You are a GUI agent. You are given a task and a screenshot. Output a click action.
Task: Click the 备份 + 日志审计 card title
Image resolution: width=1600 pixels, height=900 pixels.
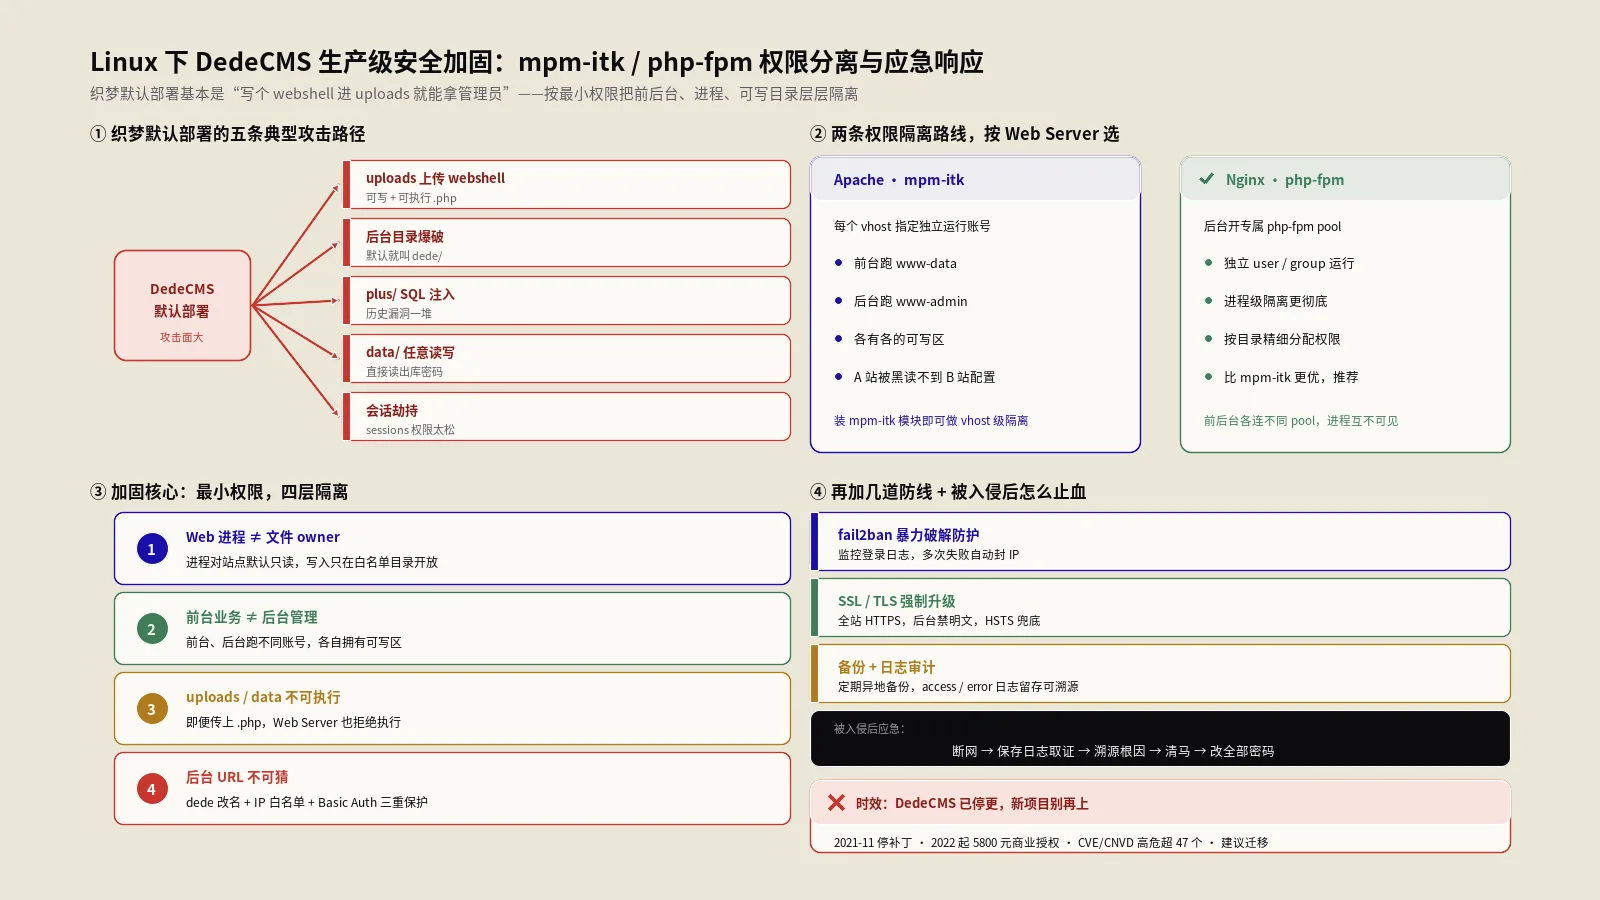(886, 667)
